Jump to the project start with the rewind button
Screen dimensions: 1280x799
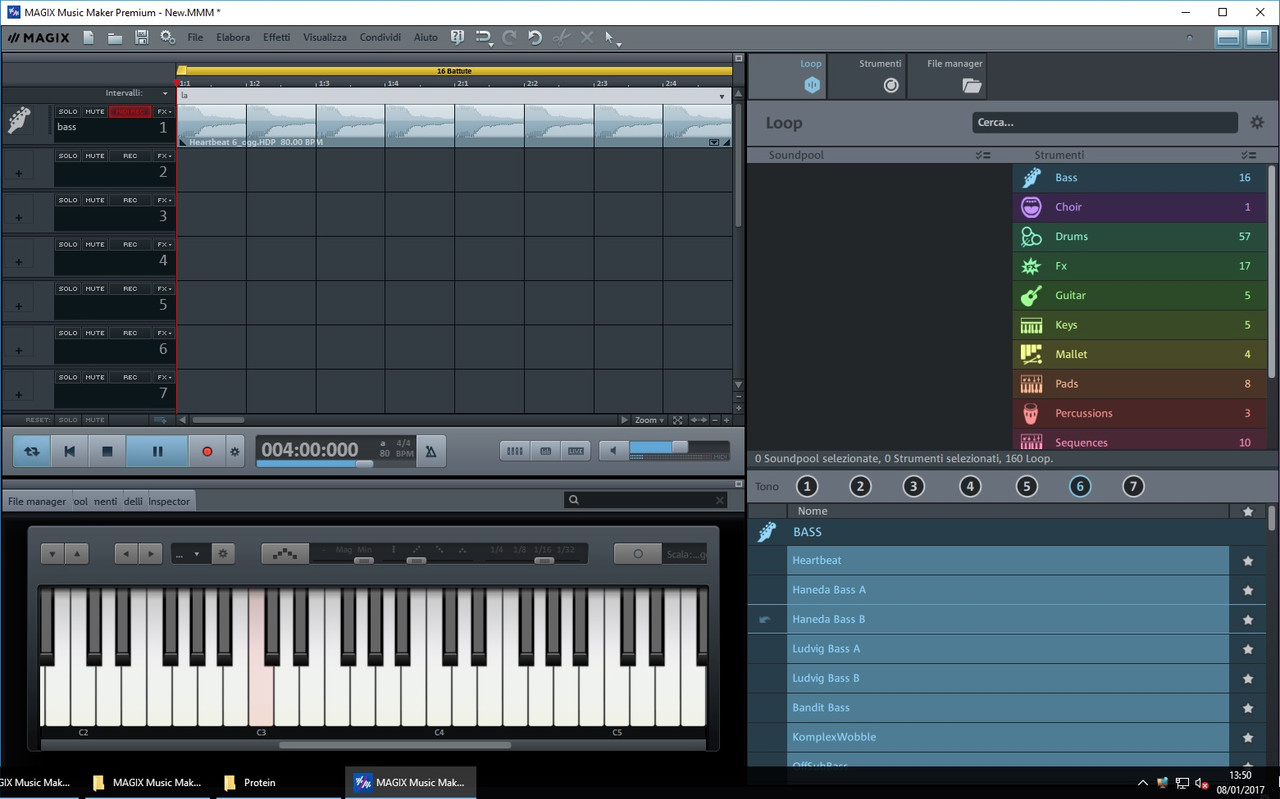tap(69, 451)
